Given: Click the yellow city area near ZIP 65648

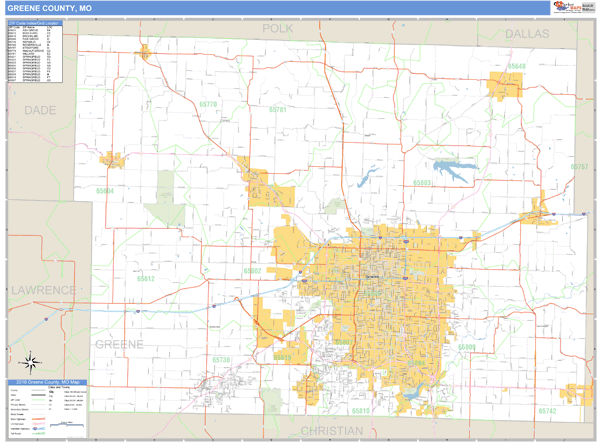Looking at the screenshot, I should coord(506,86).
